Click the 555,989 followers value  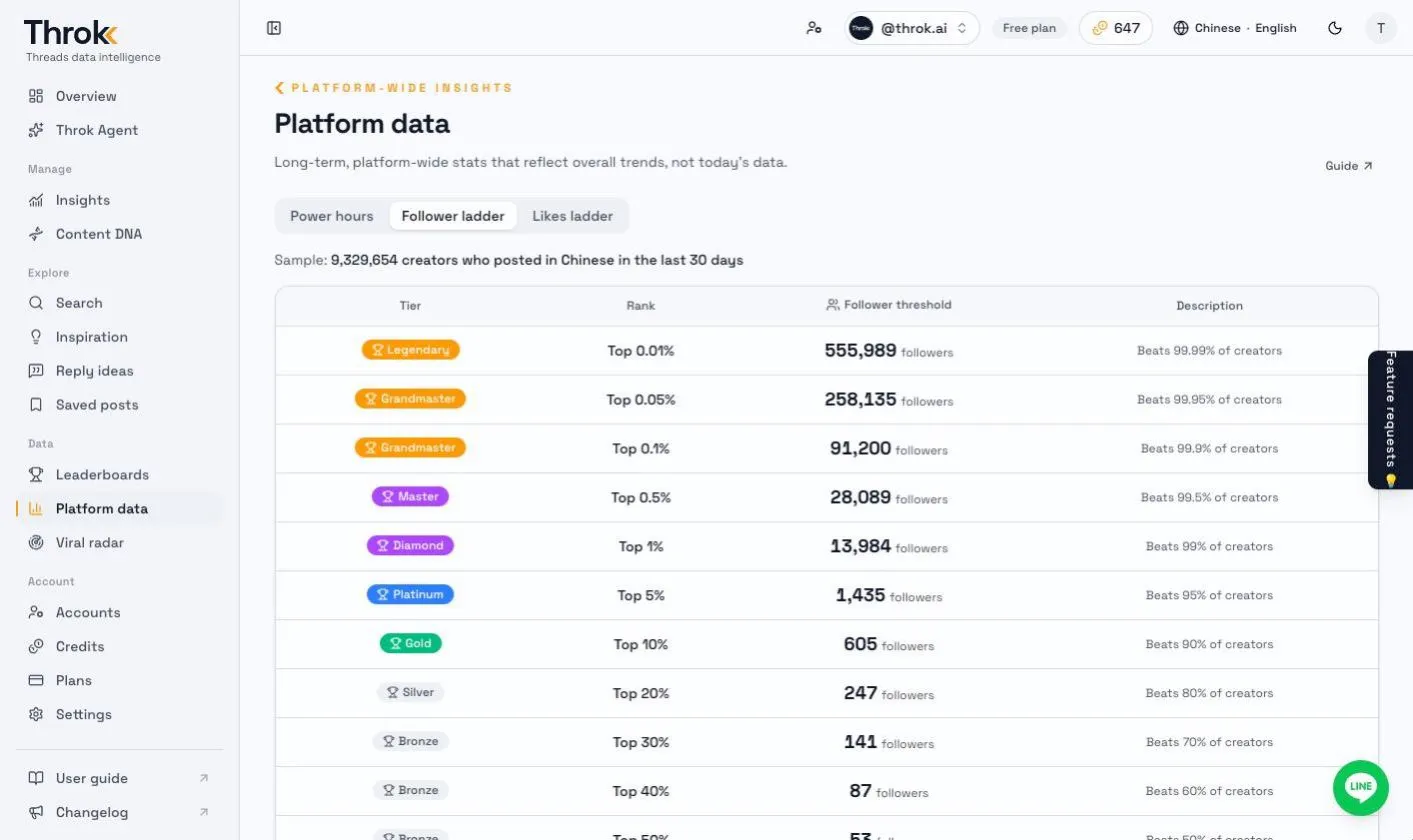point(889,351)
